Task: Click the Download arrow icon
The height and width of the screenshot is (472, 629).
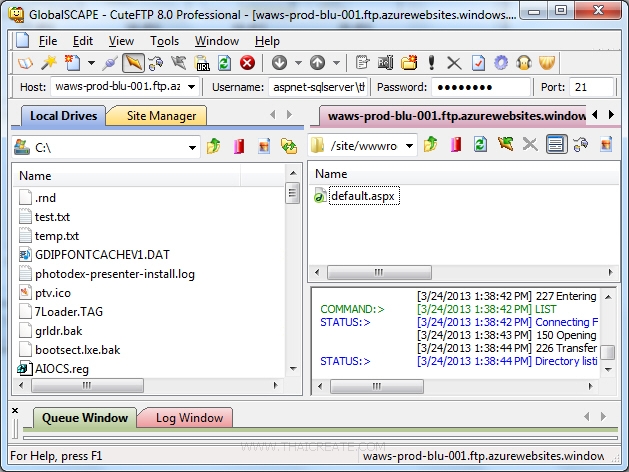Action: click(280, 63)
